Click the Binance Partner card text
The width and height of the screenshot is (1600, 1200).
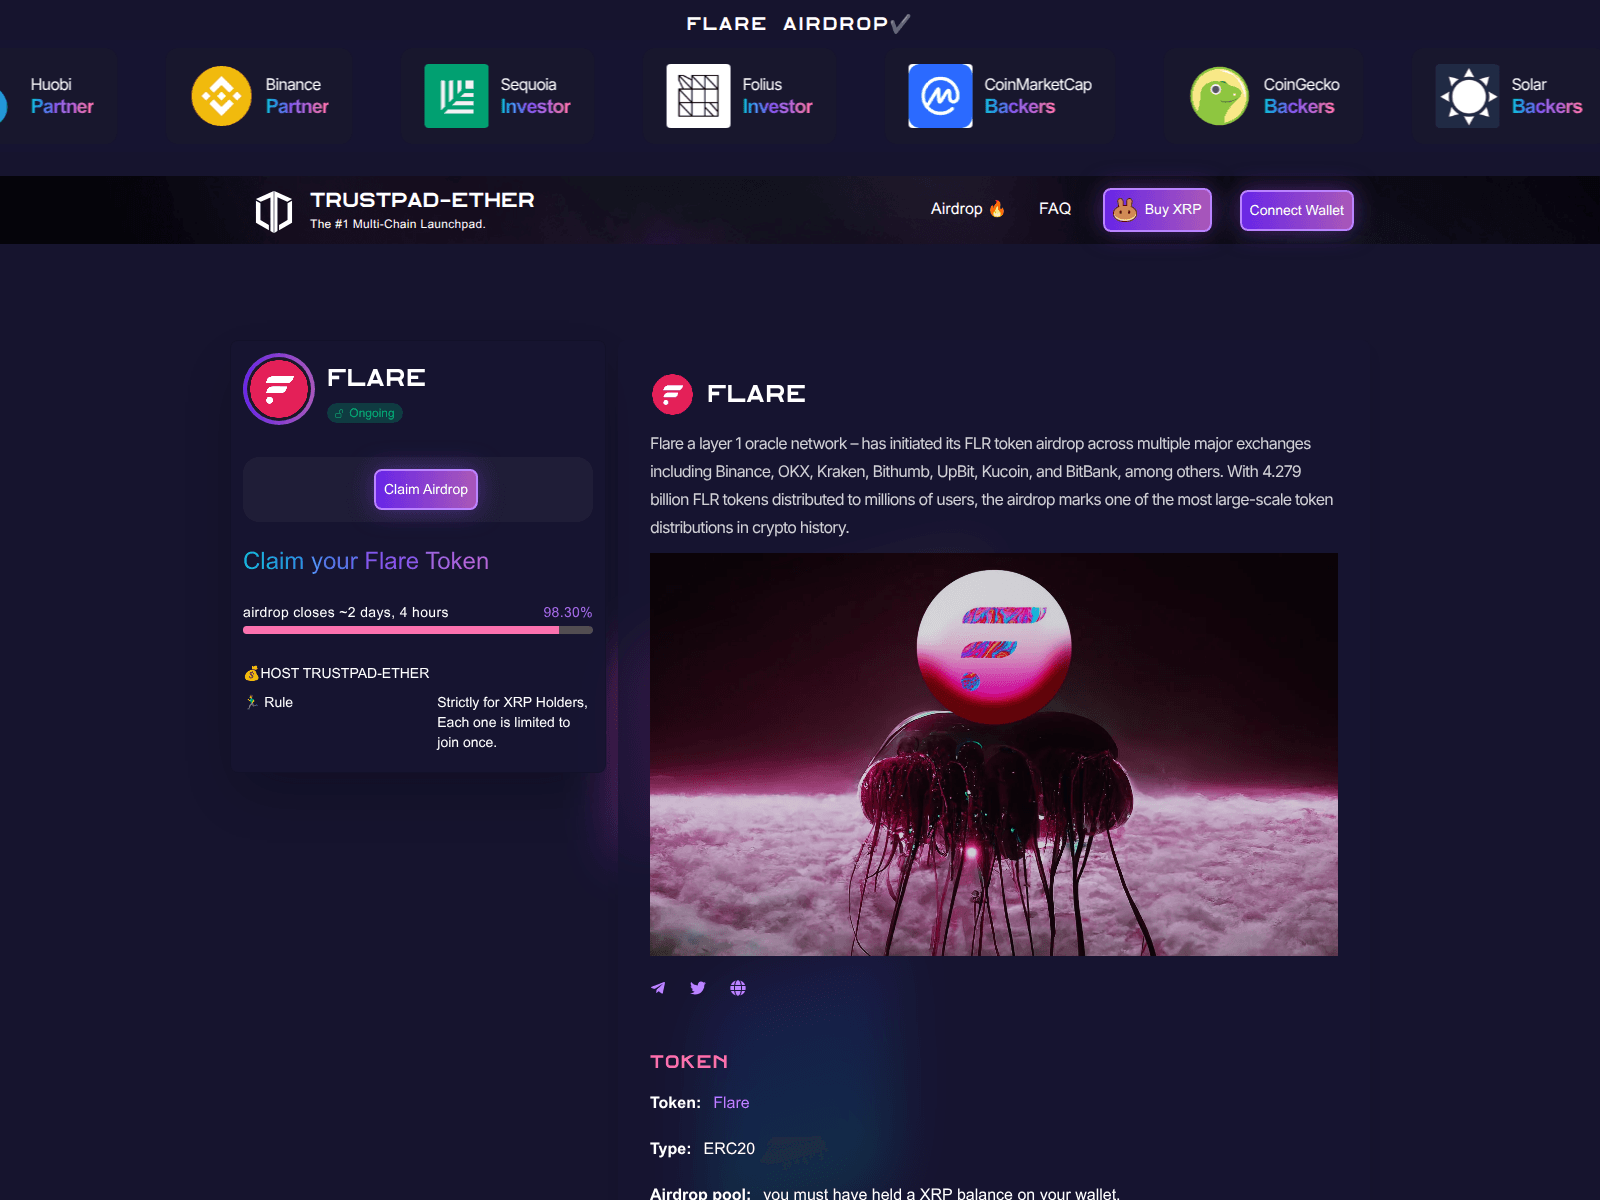point(297,96)
